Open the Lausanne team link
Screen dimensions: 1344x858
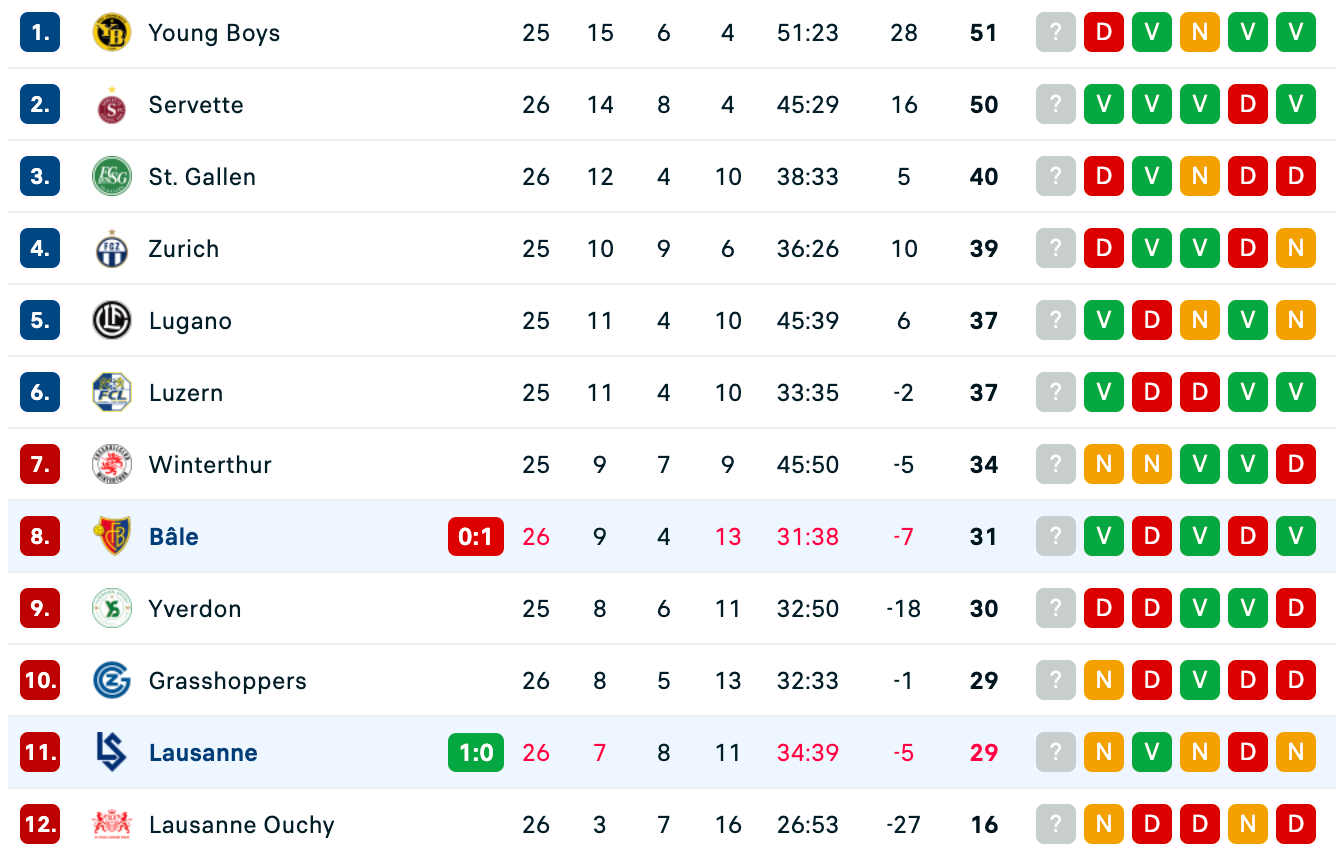[x=203, y=753]
